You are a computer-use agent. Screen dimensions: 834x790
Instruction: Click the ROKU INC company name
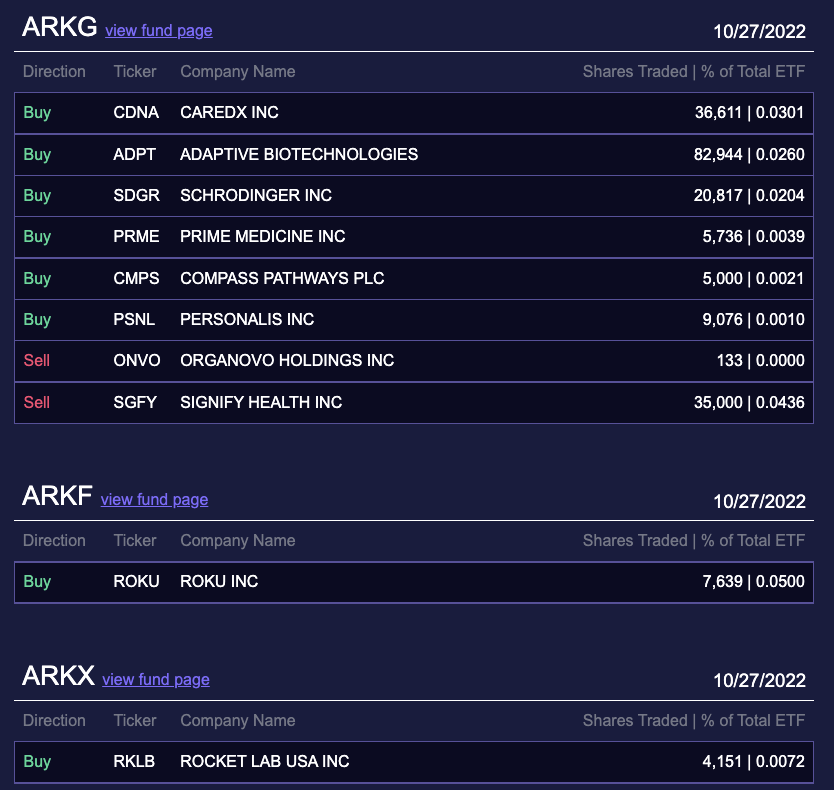219,581
